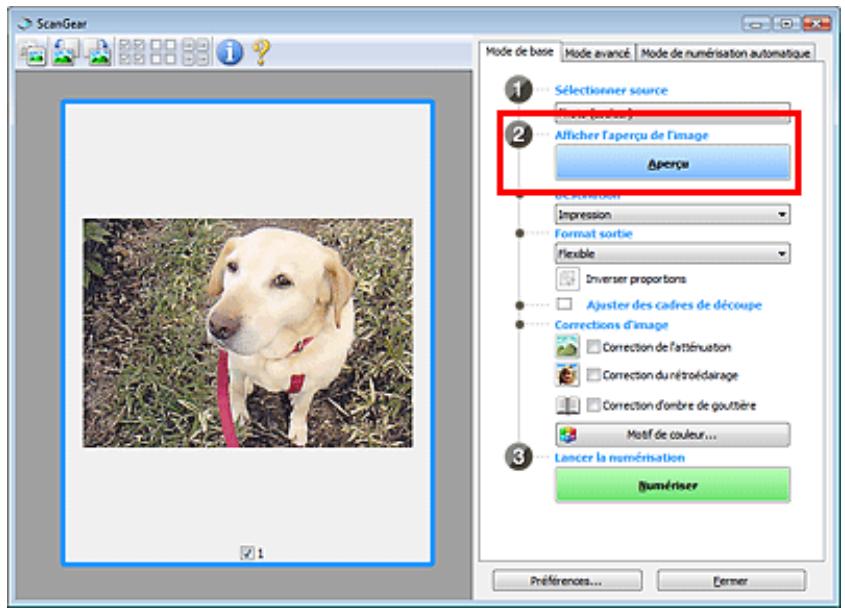Viewport: 845px width, 609px height.
Task: Open the Préférences button
Action: pyautogui.click(x=567, y=581)
